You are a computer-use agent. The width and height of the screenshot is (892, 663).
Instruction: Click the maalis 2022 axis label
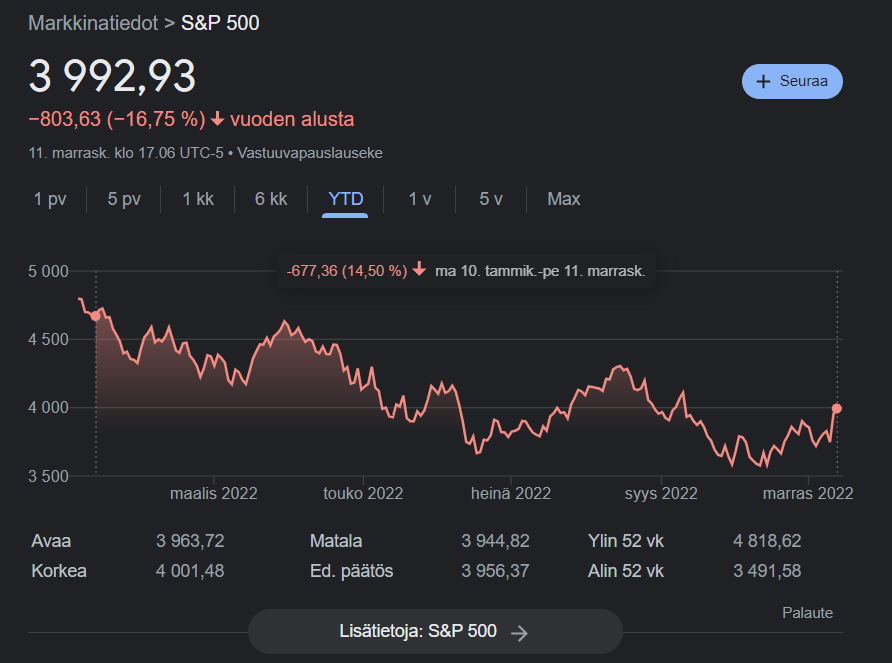[214, 493]
